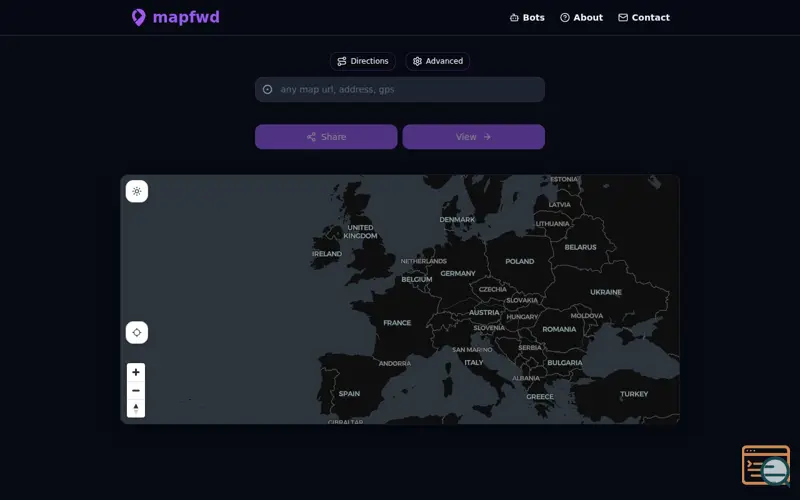This screenshot has height=500, width=800.
Task: Click the IRELAND label on map
Action: [327, 254]
